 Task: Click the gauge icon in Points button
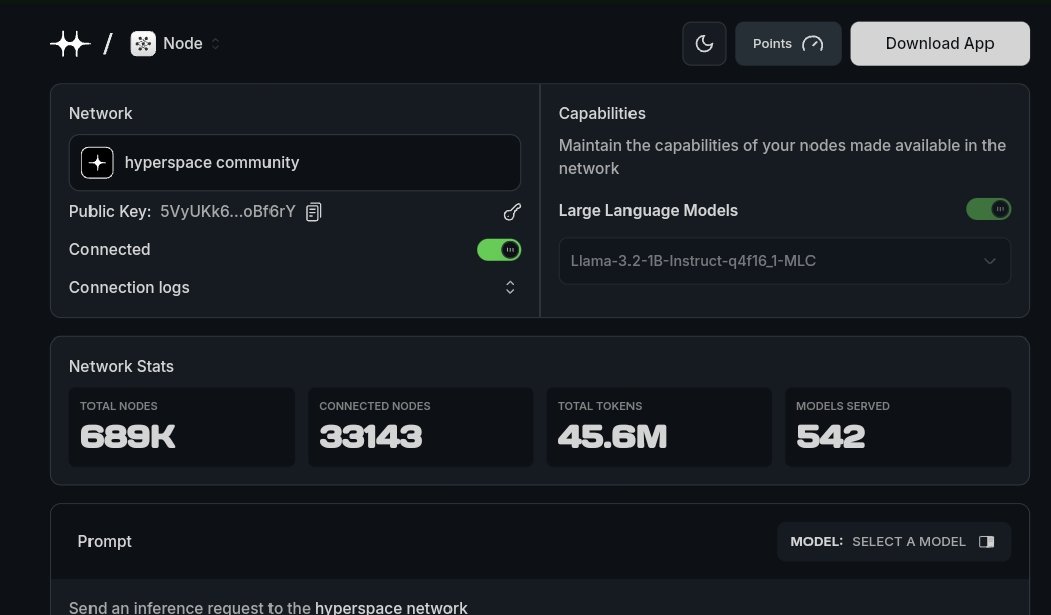point(812,44)
